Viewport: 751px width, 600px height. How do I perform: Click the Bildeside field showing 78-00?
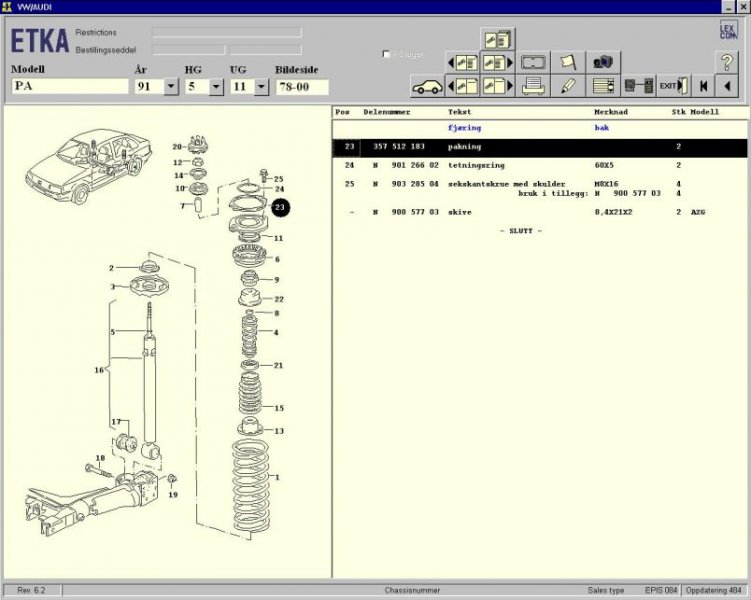(302, 87)
